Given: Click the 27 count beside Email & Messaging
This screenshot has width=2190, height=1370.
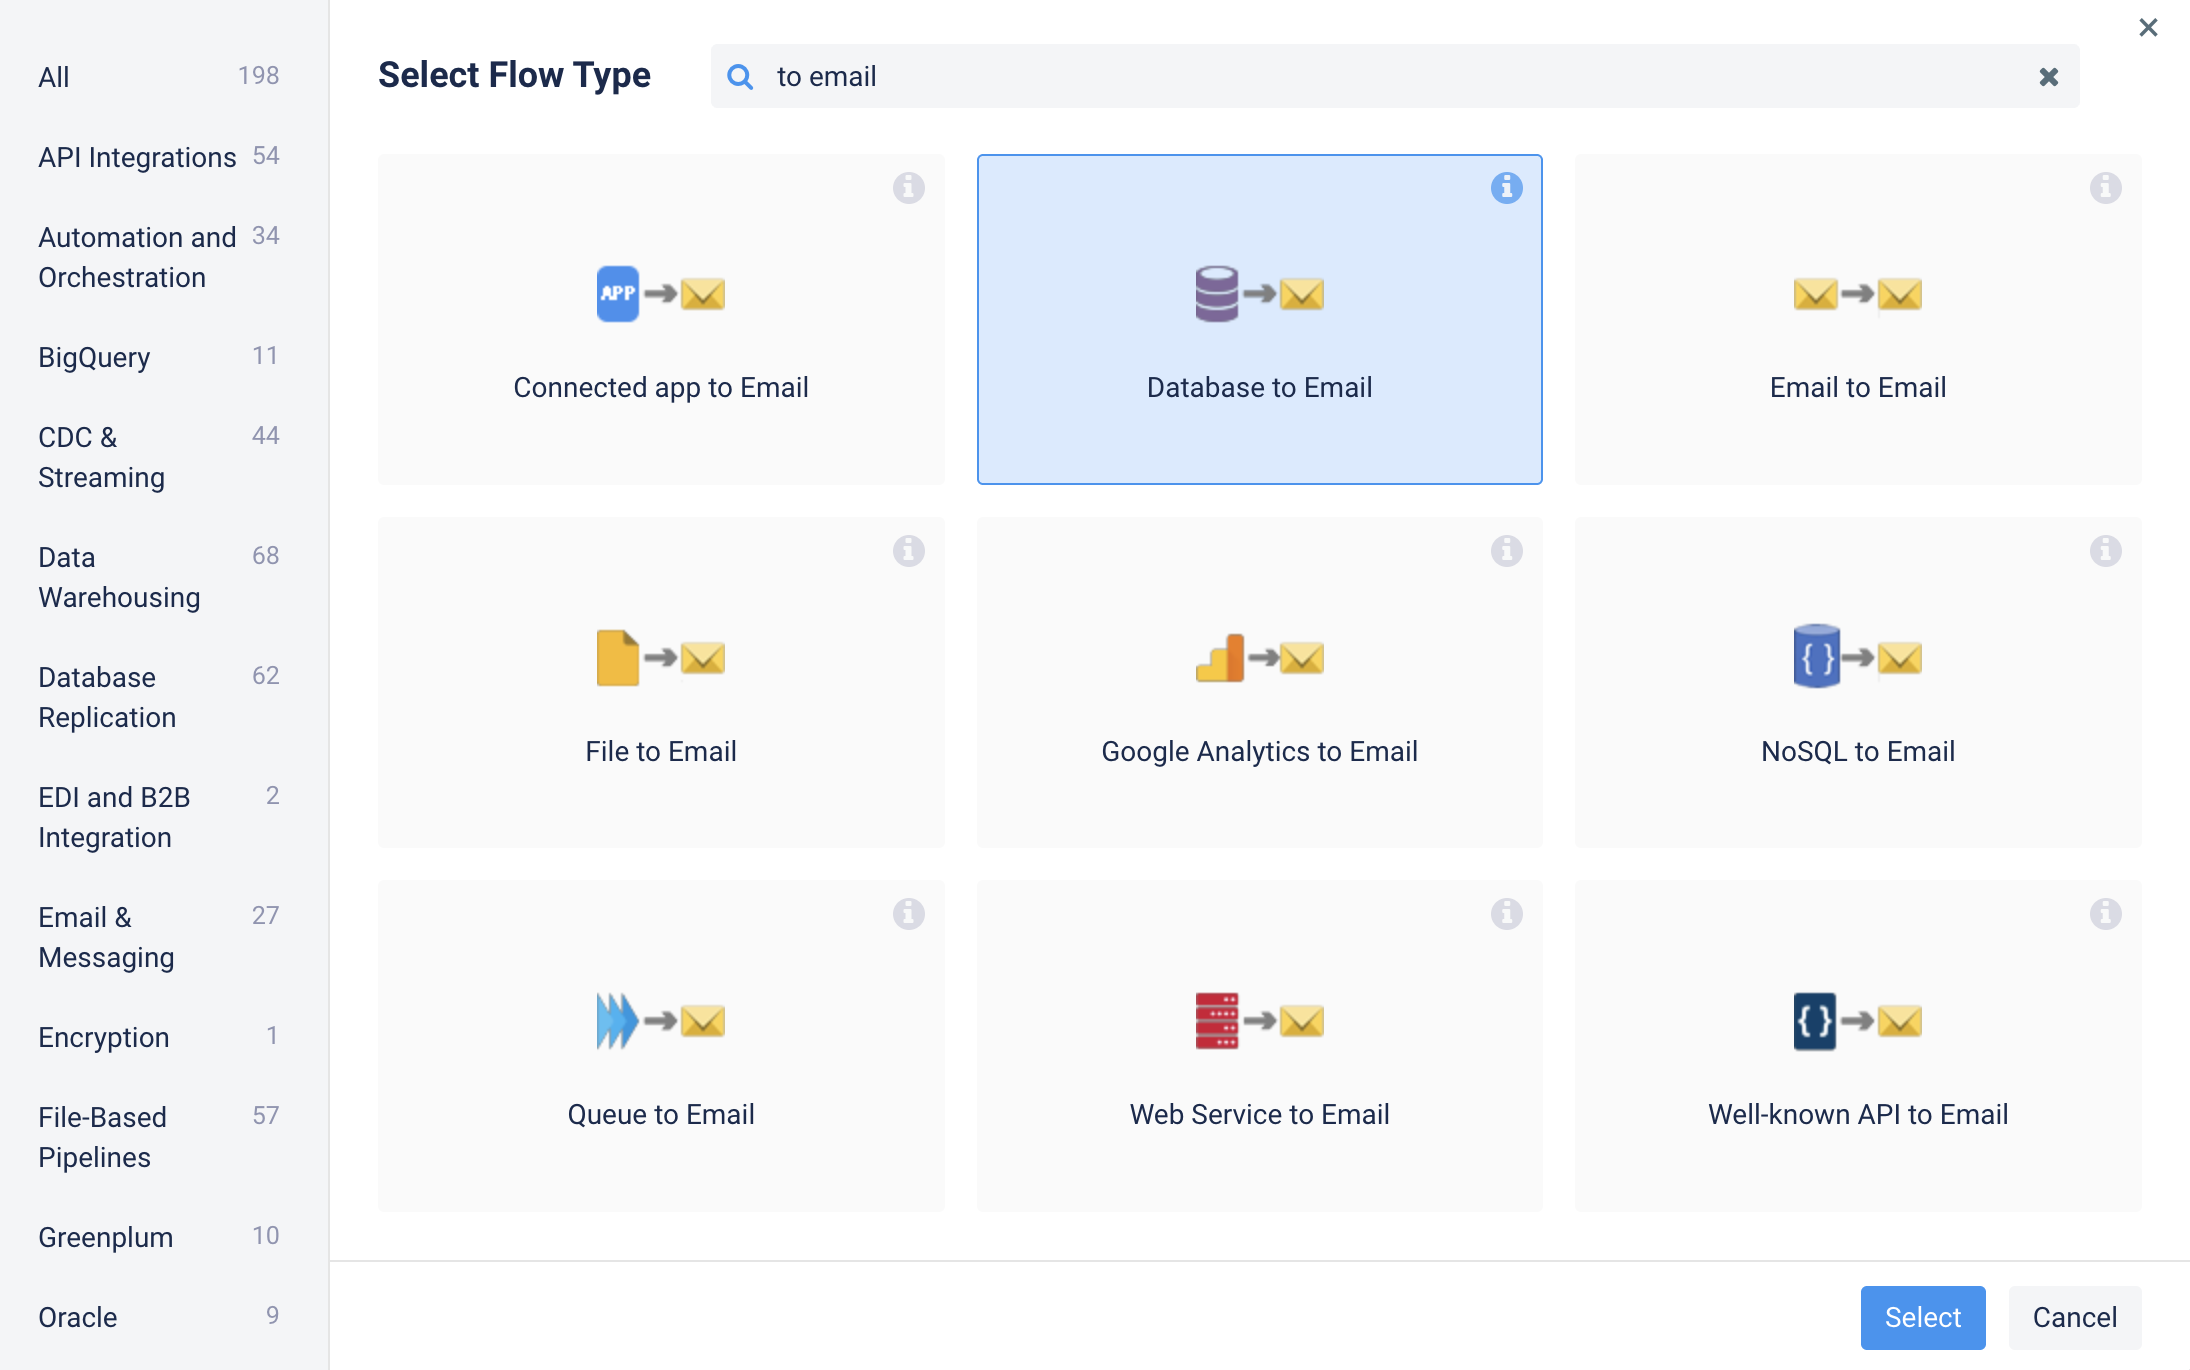Looking at the screenshot, I should pos(265,915).
